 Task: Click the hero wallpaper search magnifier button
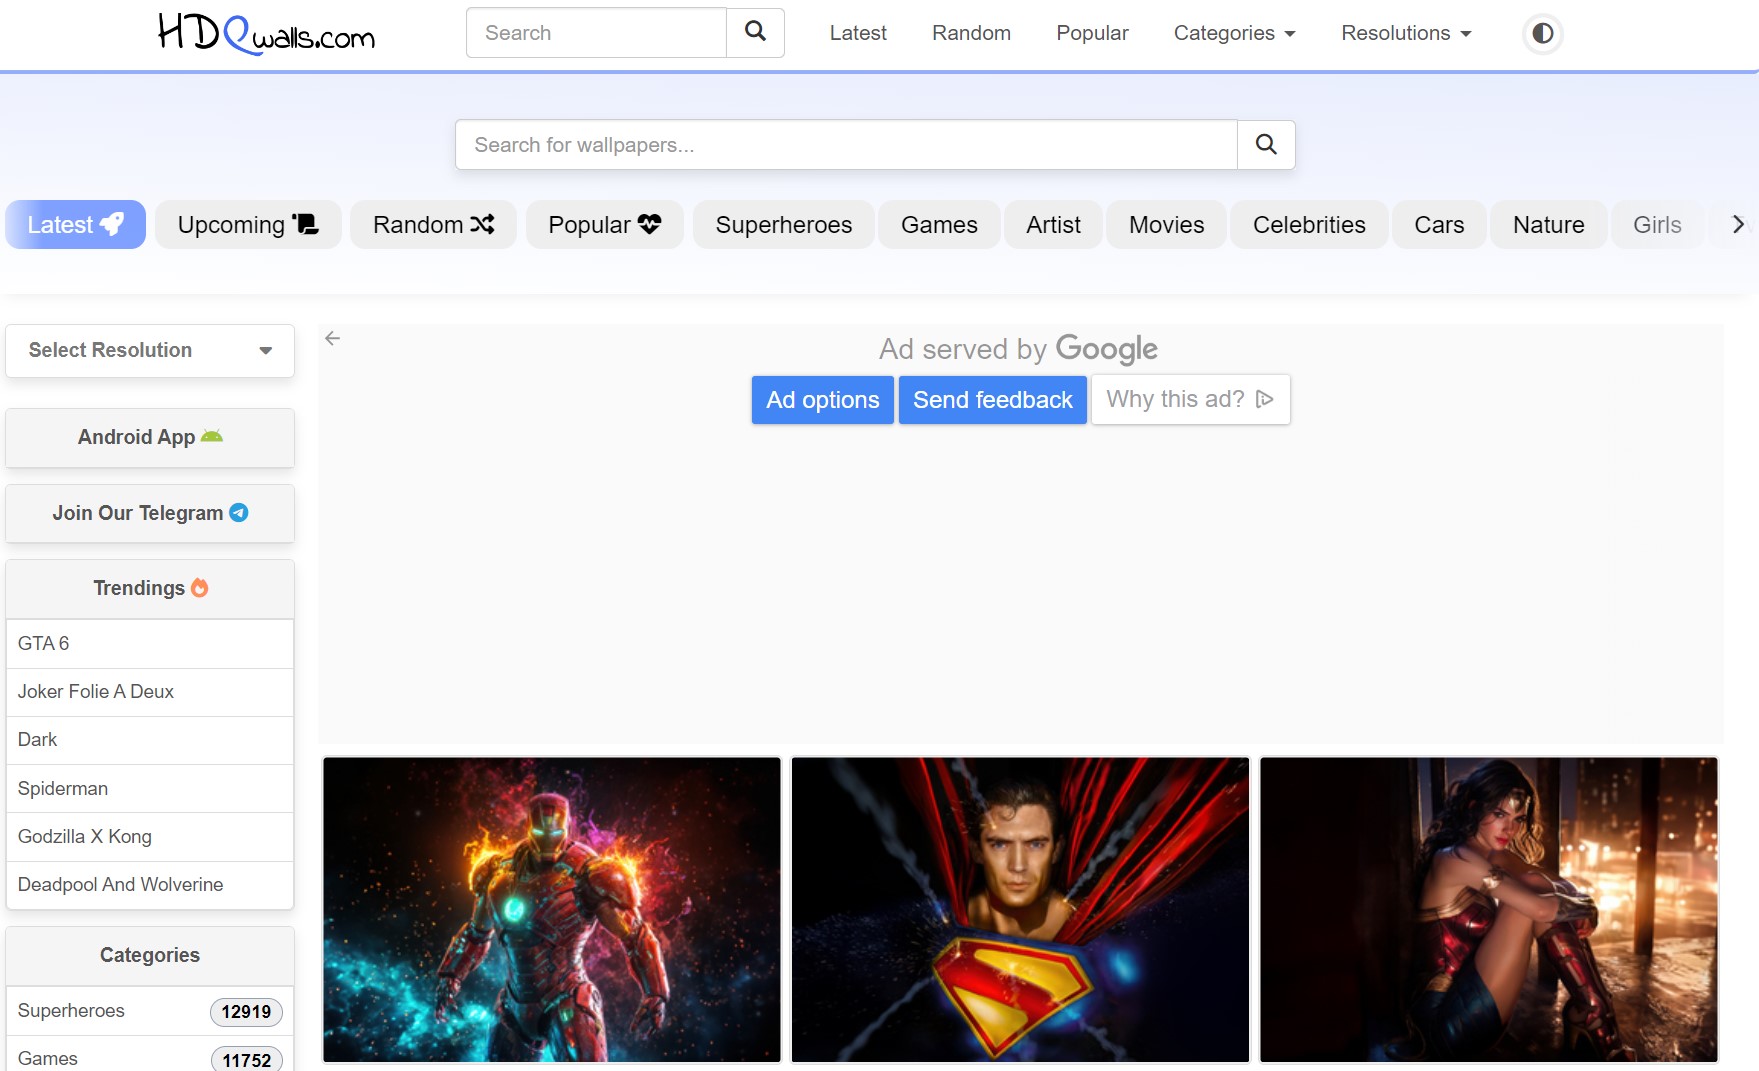1266,145
